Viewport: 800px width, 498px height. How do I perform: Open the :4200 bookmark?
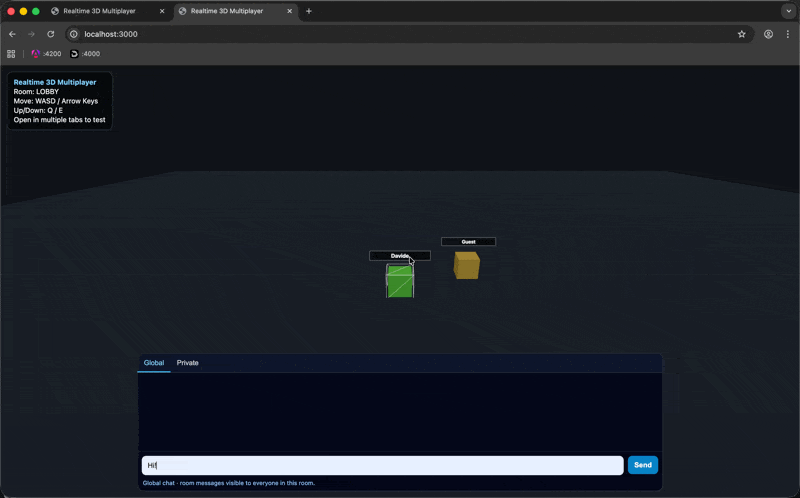pyautogui.click(x=46, y=54)
